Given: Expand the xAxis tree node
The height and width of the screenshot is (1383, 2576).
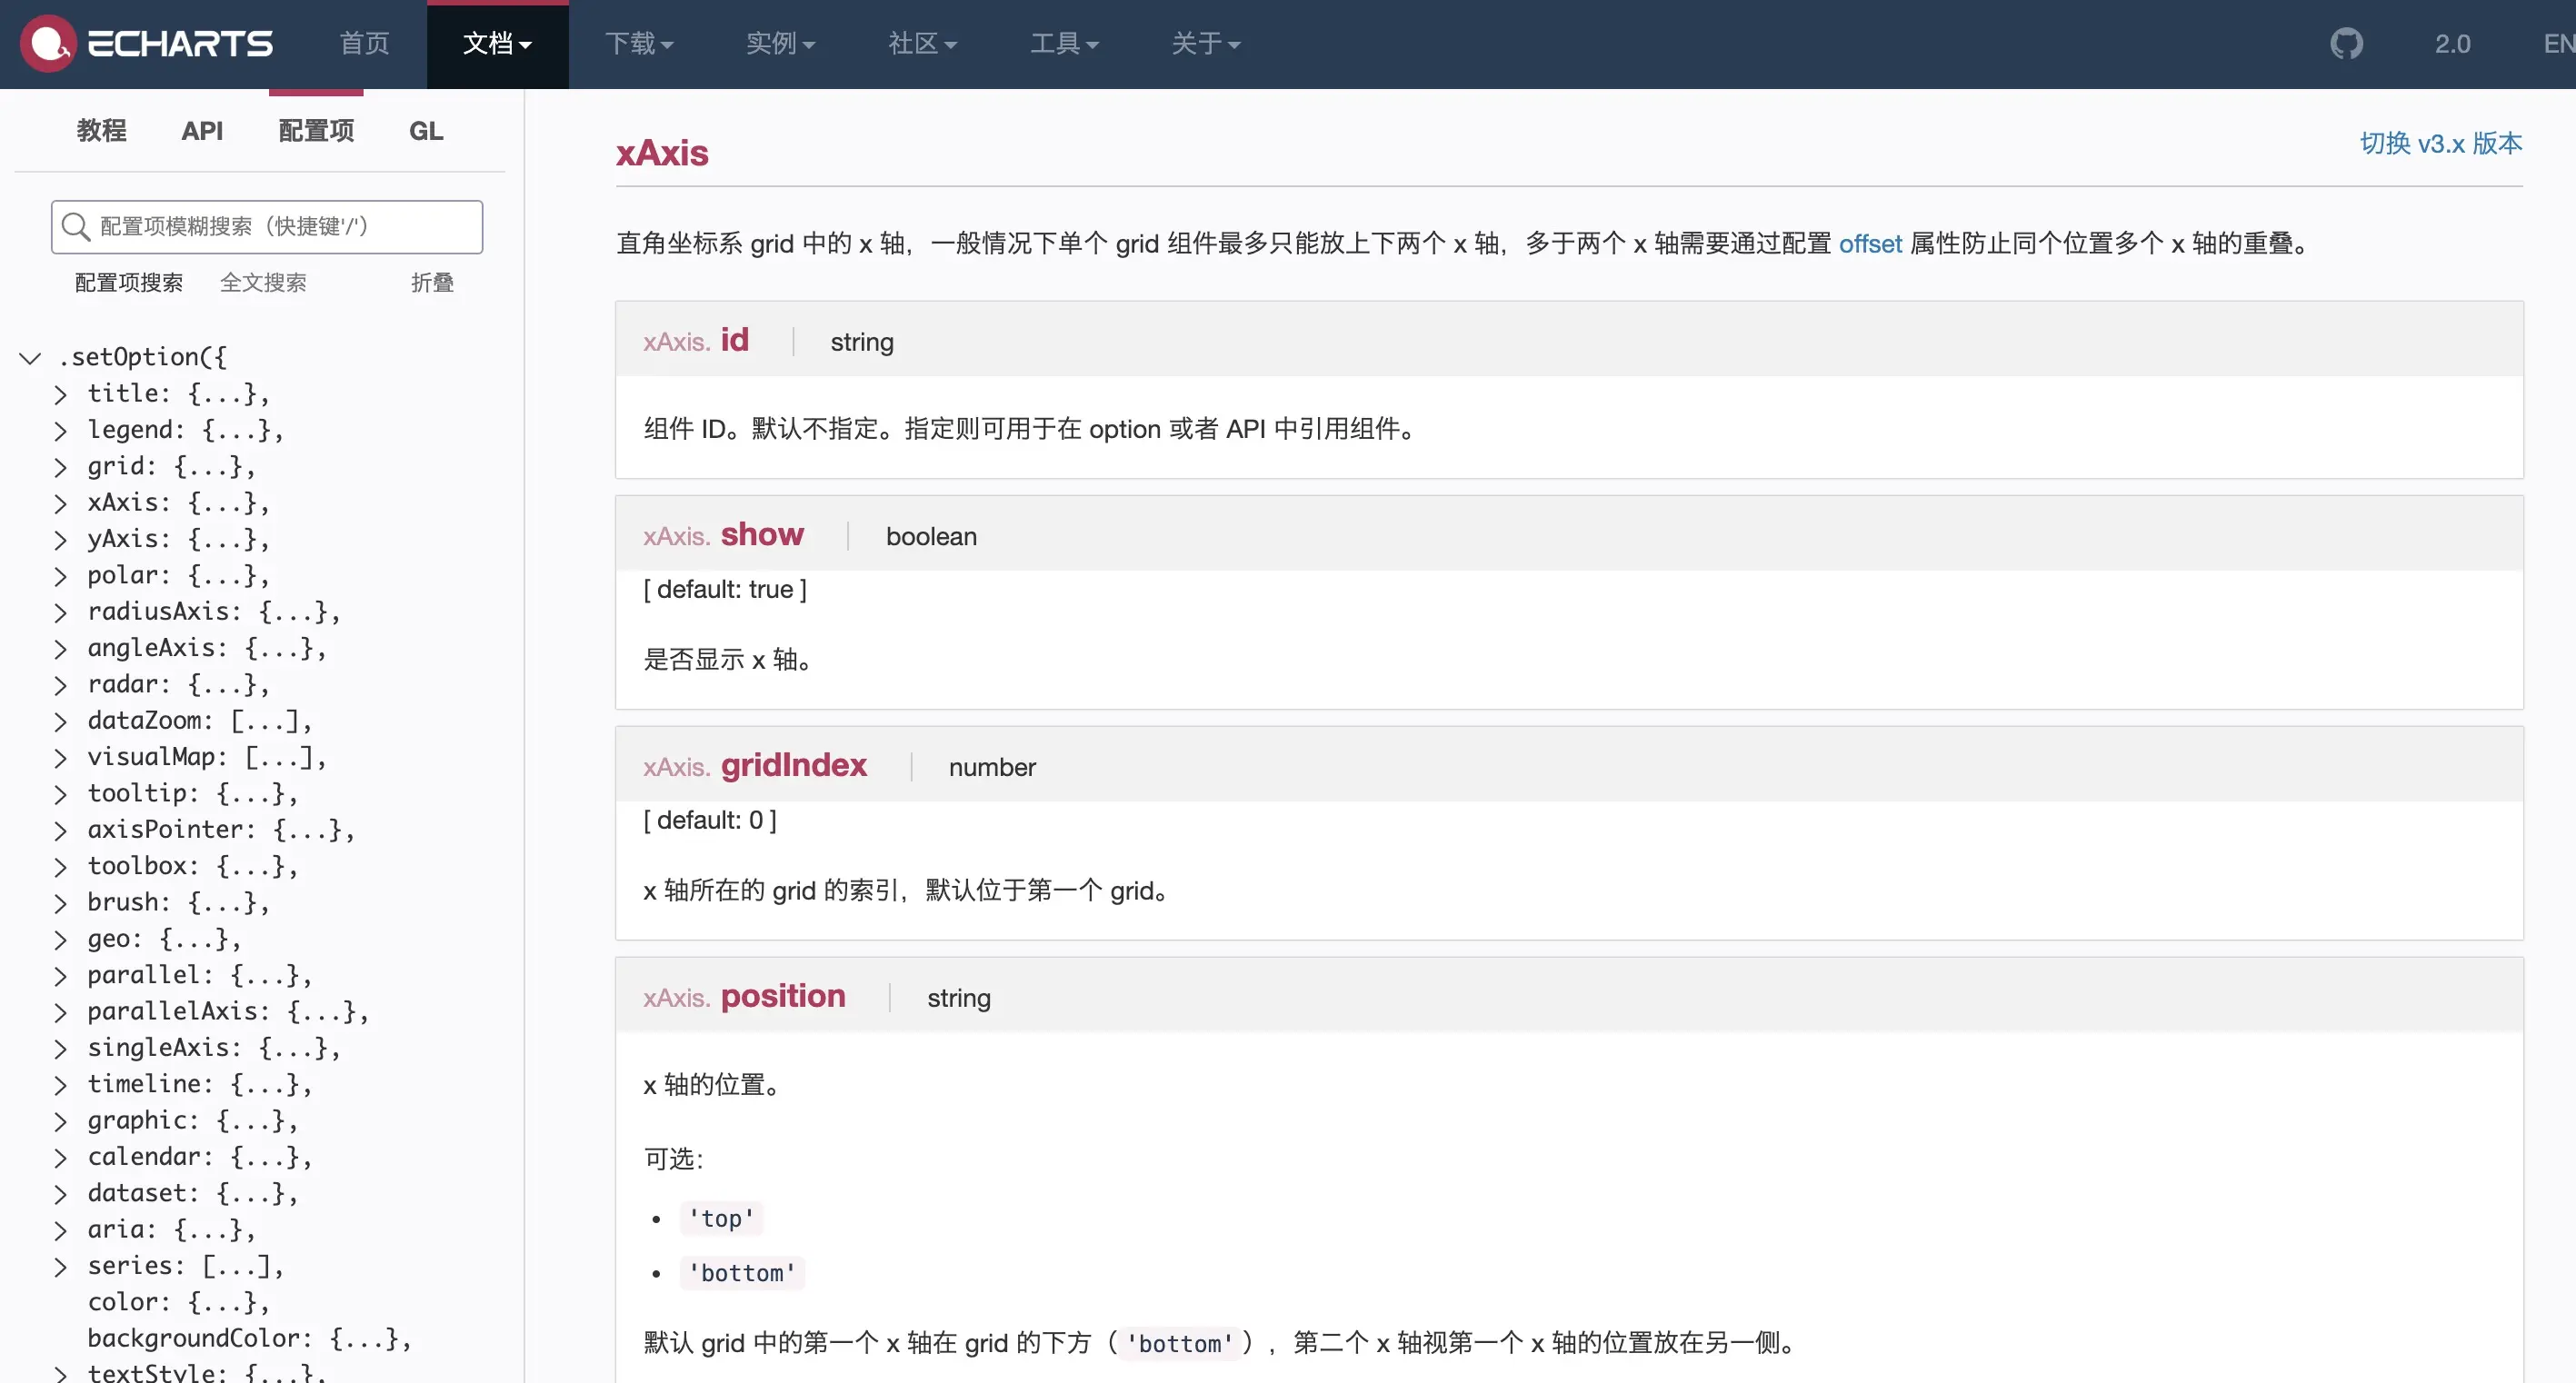Looking at the screenshot, I should tap(61, 503).
